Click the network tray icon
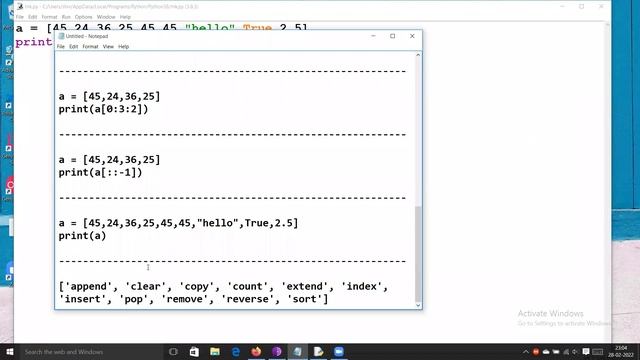The height and width of the screenshot is (360, 640). [x=566, y=352]
